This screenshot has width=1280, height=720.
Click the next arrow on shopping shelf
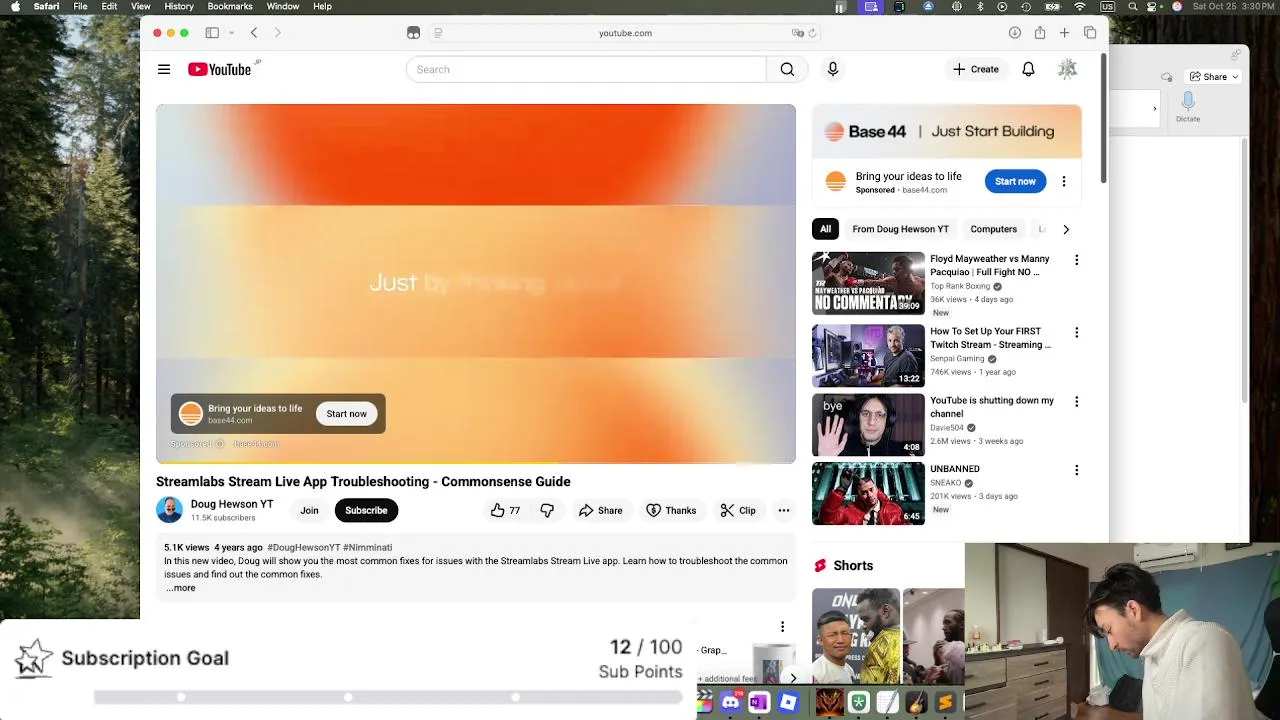click(793, 678)
